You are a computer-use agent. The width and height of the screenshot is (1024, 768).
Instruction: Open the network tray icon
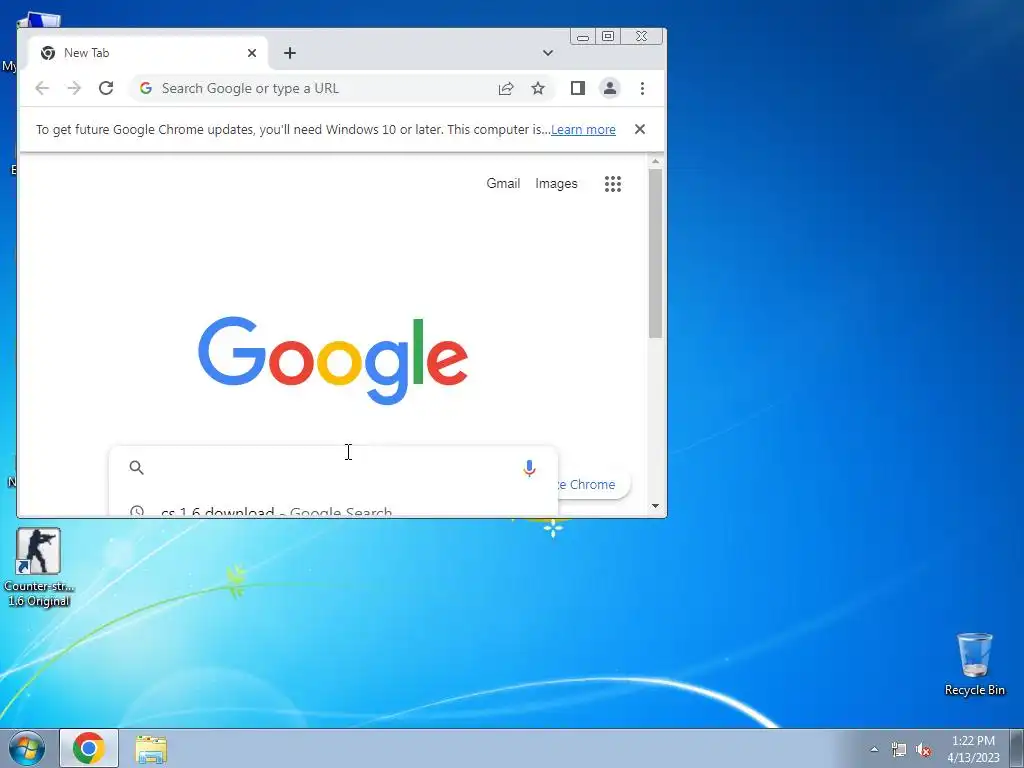pyautogui.click(x=899, y=750)
